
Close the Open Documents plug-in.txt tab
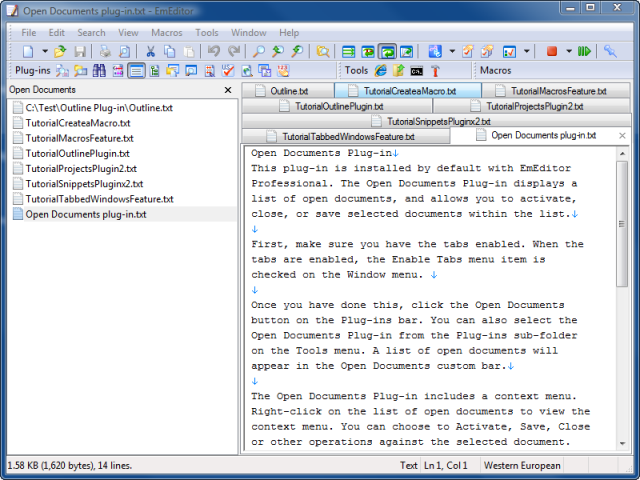[622, 136]
